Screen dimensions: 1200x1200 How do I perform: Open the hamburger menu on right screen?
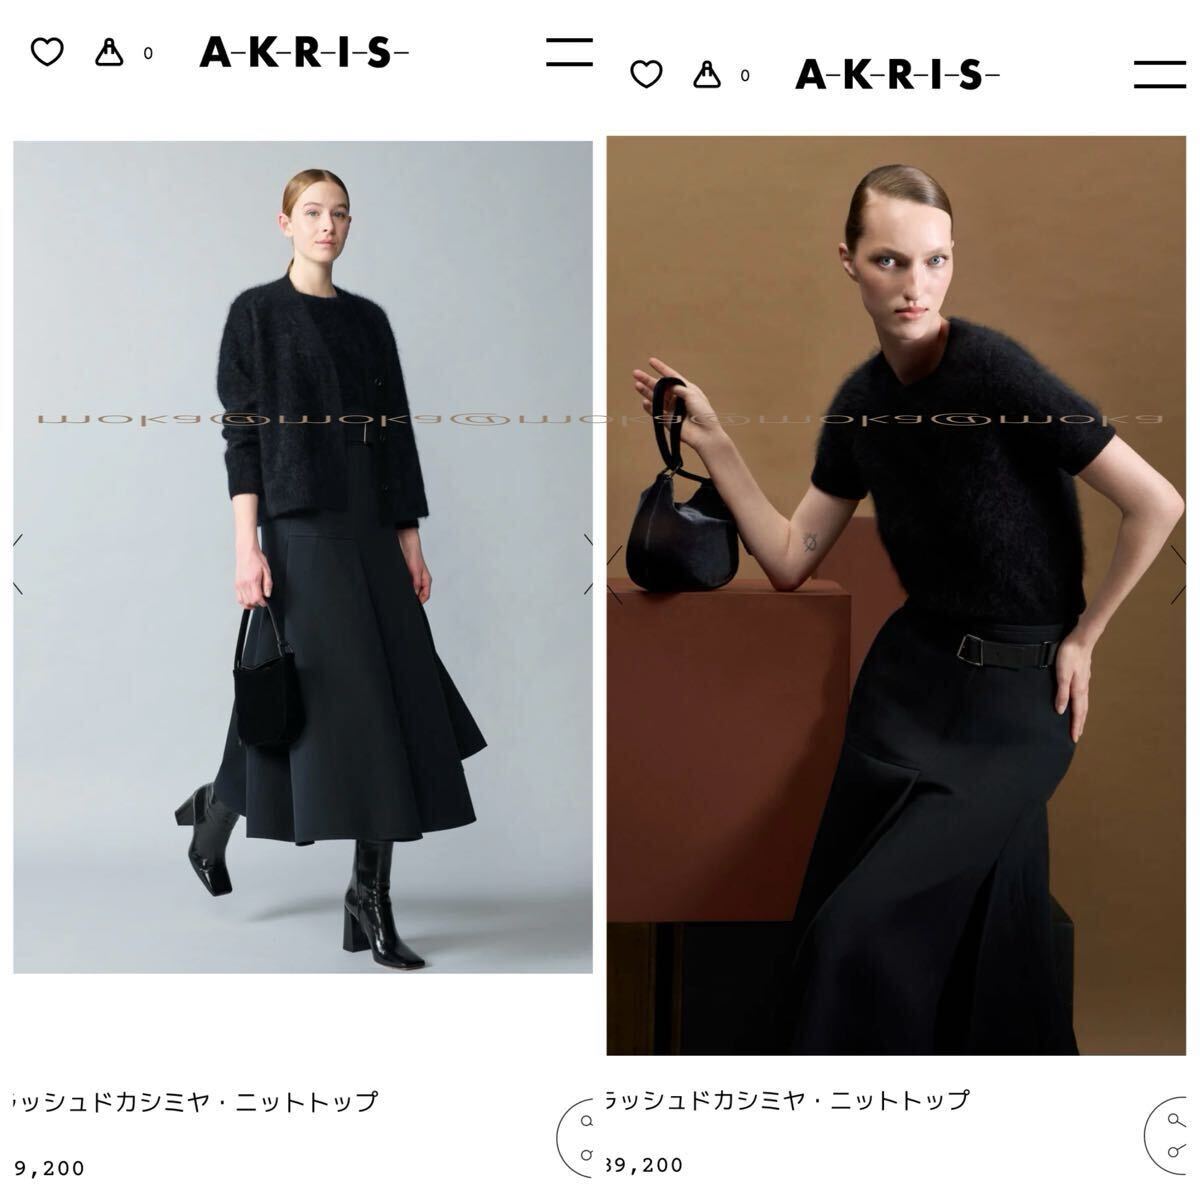pos(1161,74)
